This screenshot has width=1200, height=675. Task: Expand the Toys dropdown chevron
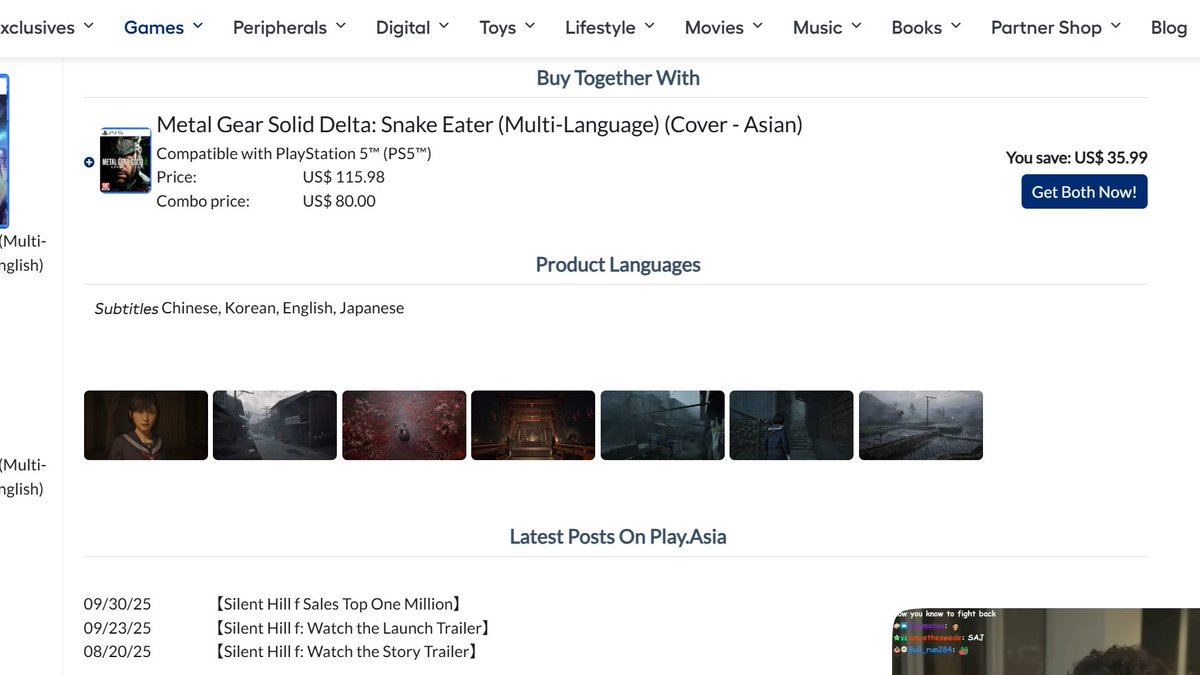pyautogui.click(x=529, y=26)
